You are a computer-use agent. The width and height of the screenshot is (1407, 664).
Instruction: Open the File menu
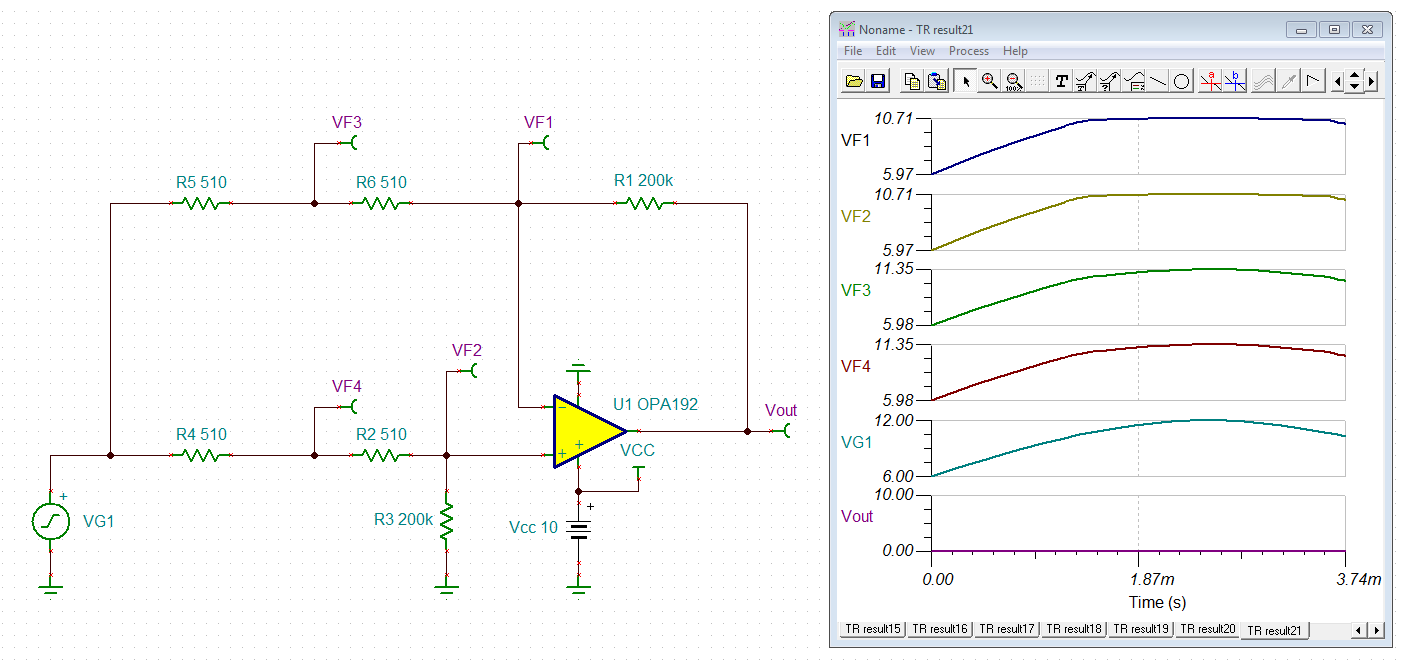pyautogui.click(x=852, y=50)
